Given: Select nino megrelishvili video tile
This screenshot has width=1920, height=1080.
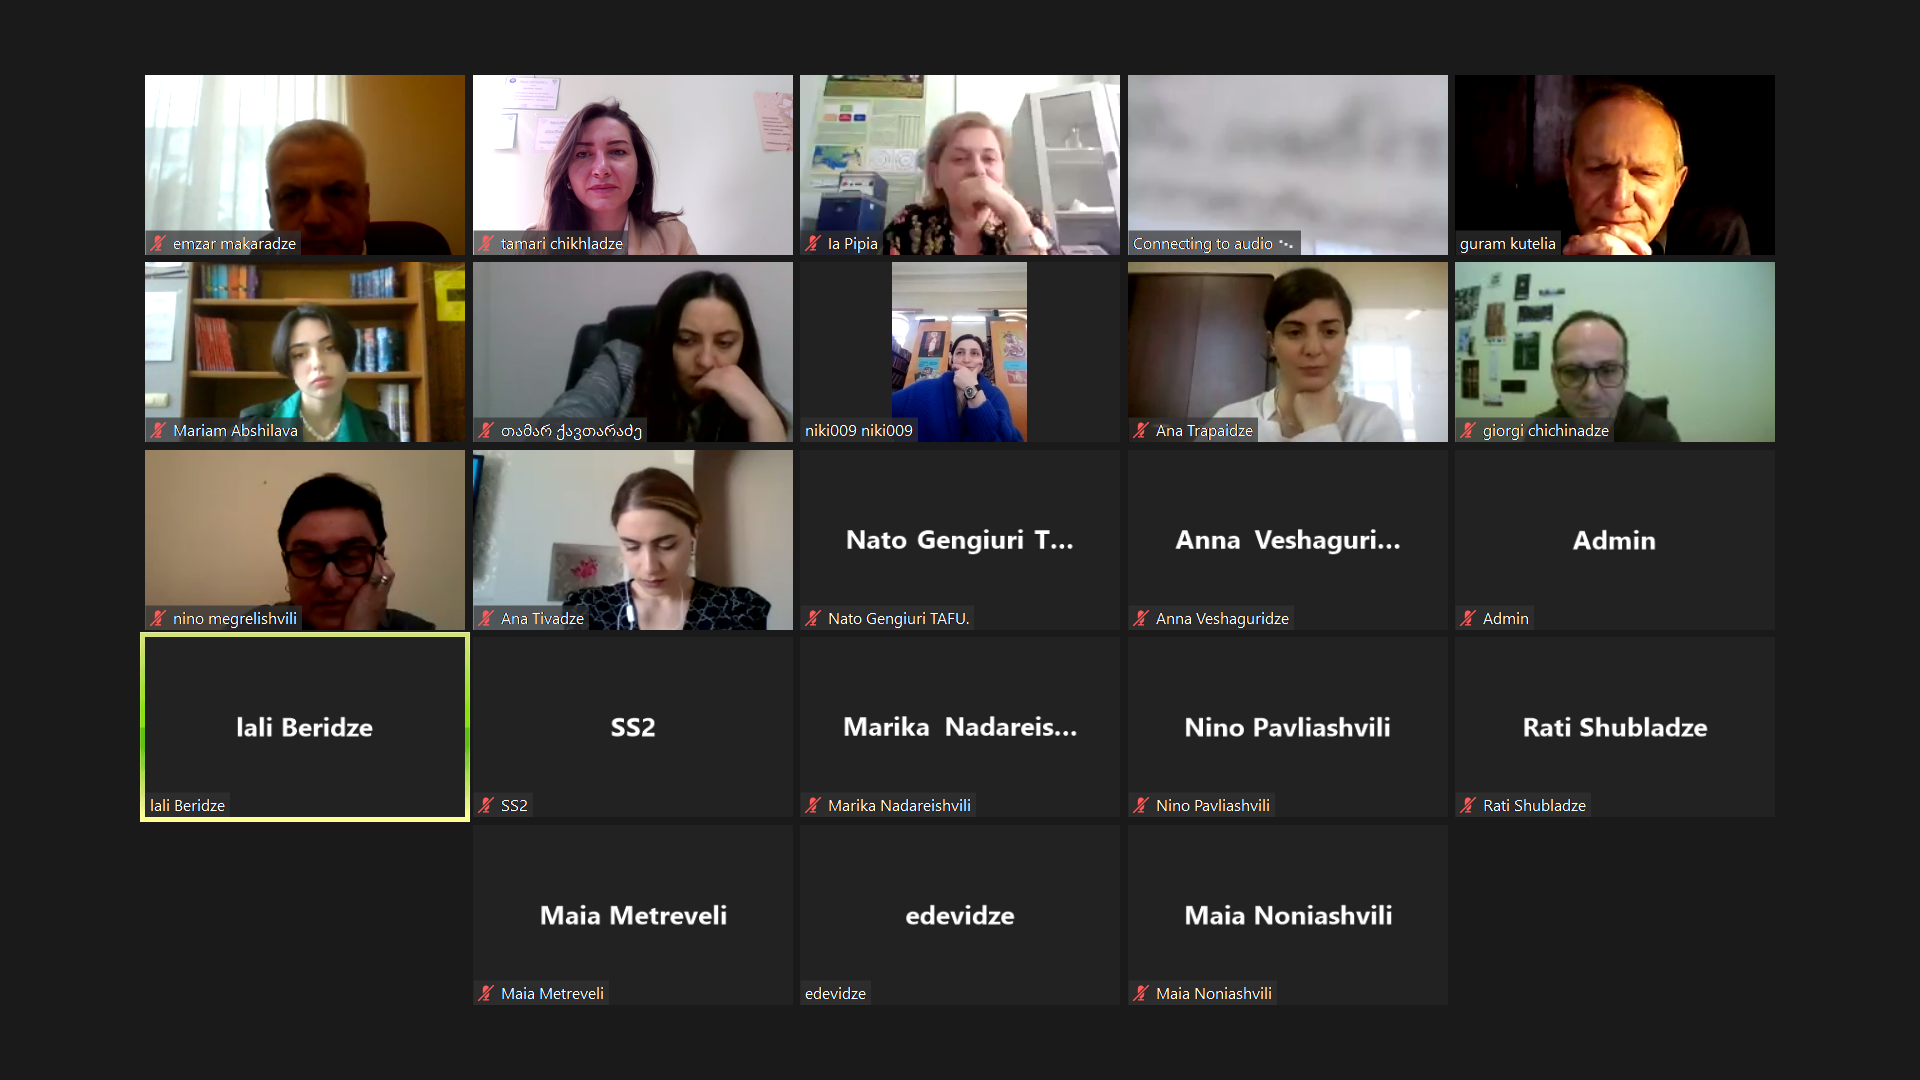Looking at the screenshot, I should click(x=305, y=540).
